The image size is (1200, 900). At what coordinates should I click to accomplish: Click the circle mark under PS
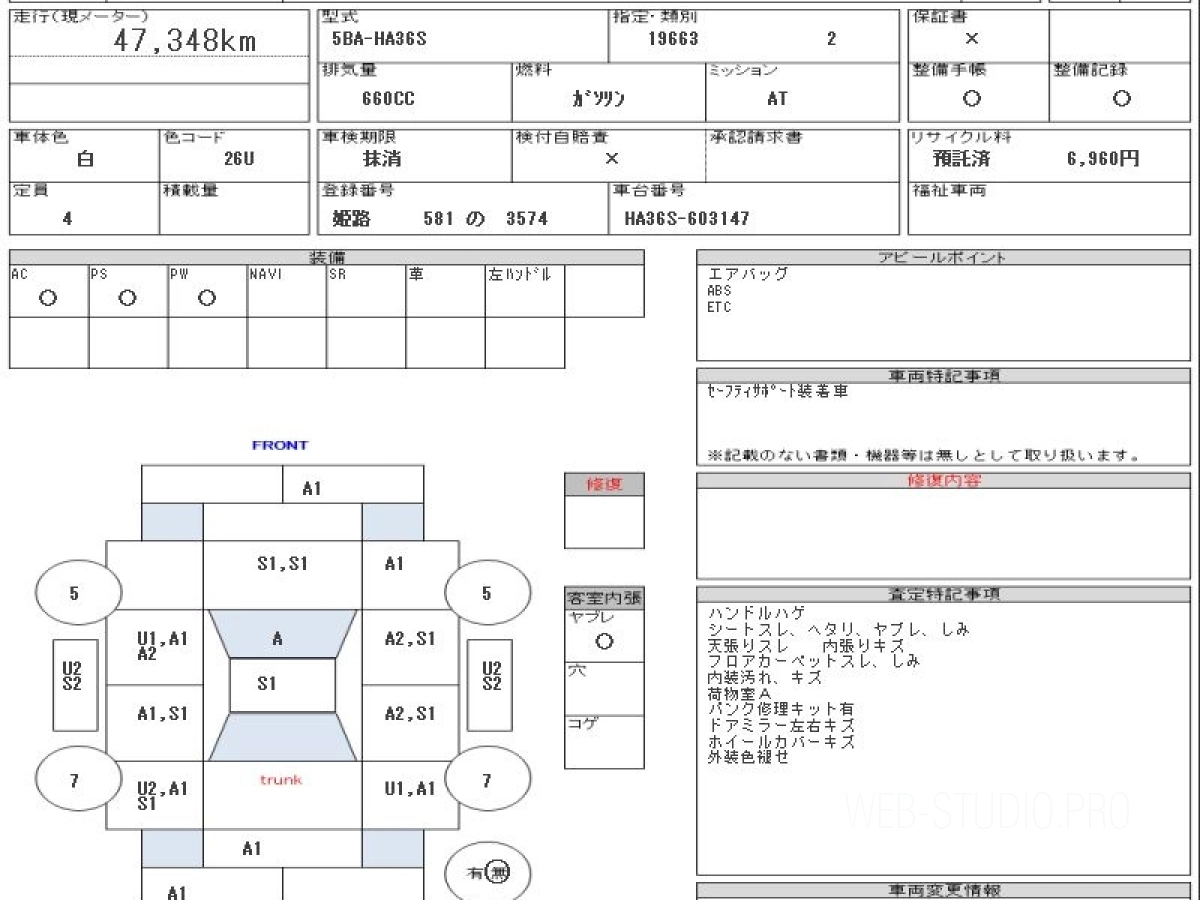click(127, 298)
